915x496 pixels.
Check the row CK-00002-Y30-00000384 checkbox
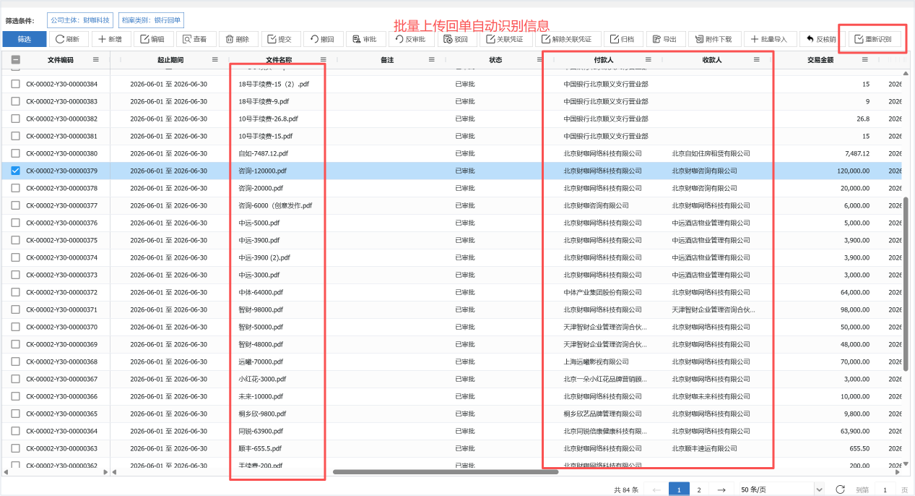(16, 84)
